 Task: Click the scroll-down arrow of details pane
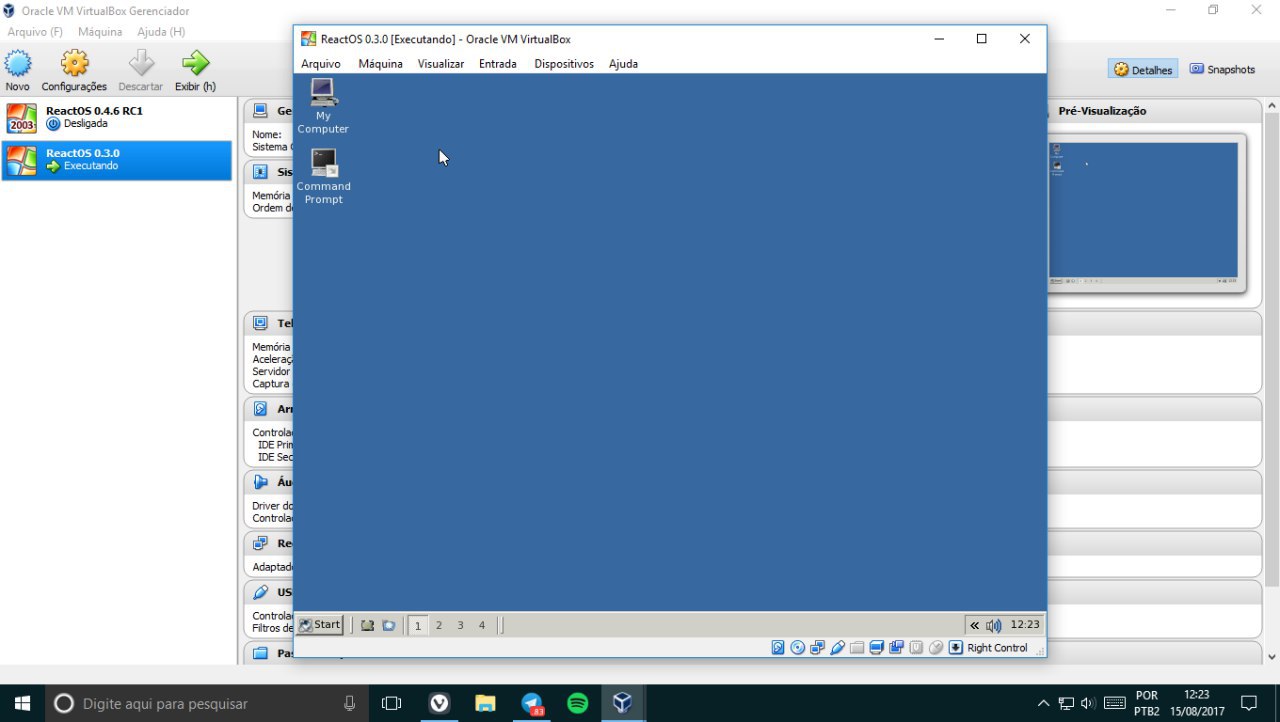coord(1272,657)
